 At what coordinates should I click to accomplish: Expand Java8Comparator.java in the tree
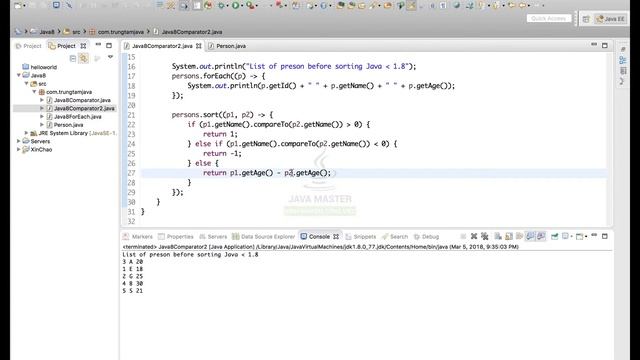(x=42, y=100)
